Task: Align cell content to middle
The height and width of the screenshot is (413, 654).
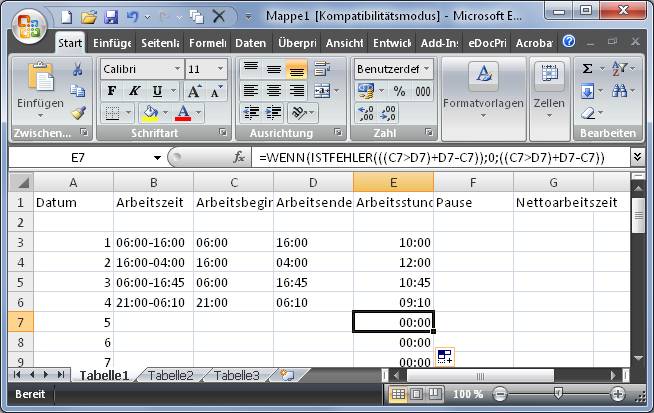Action: [x=274, y=68]
